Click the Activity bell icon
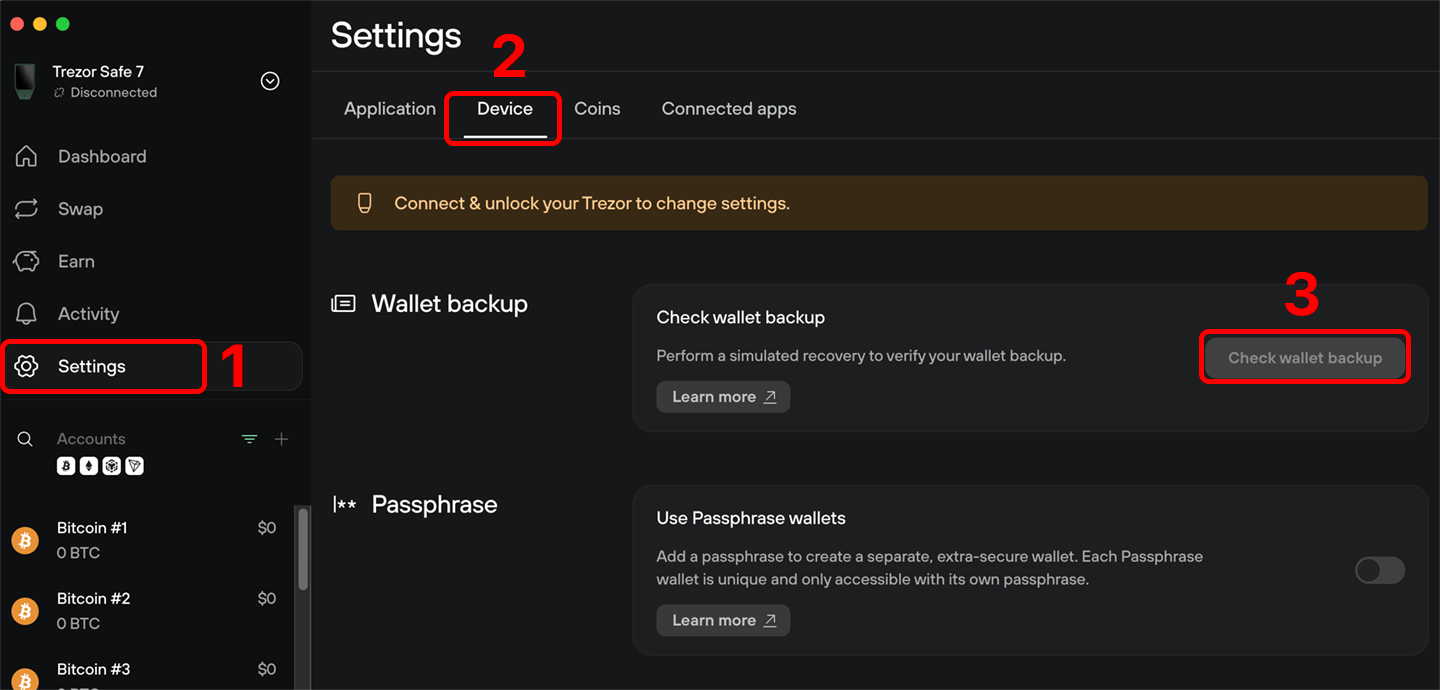 [27, 314]
